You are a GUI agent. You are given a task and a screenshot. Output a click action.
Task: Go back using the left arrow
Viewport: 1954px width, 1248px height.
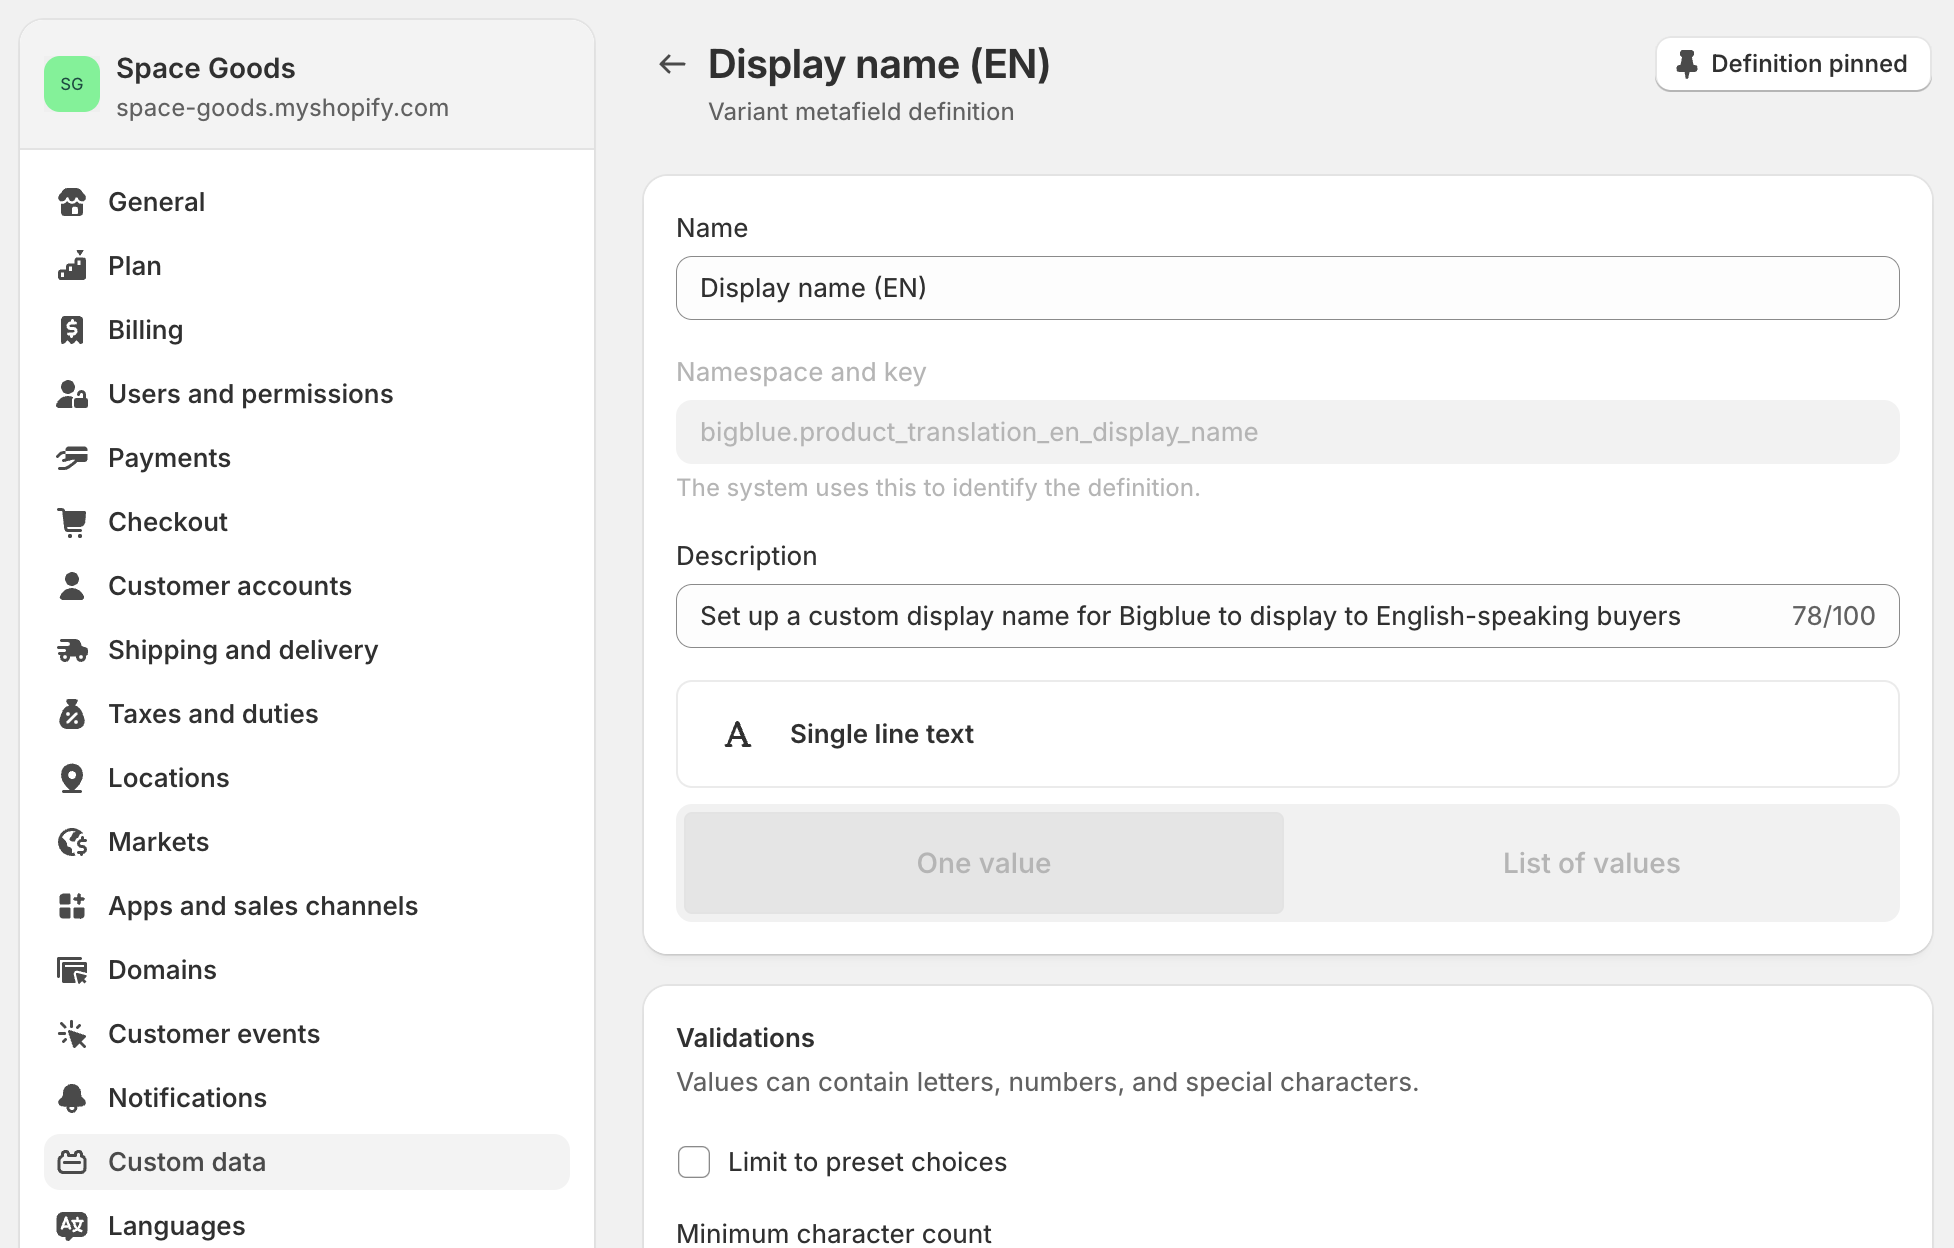672,64
